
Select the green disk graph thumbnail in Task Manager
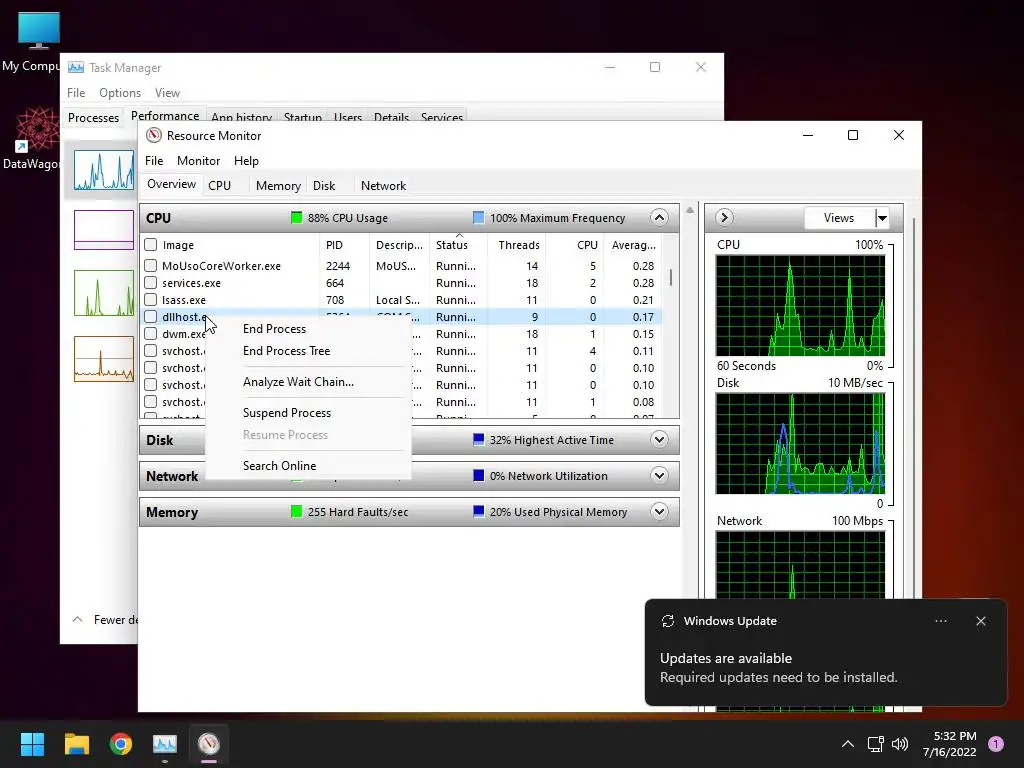point(104,293)
